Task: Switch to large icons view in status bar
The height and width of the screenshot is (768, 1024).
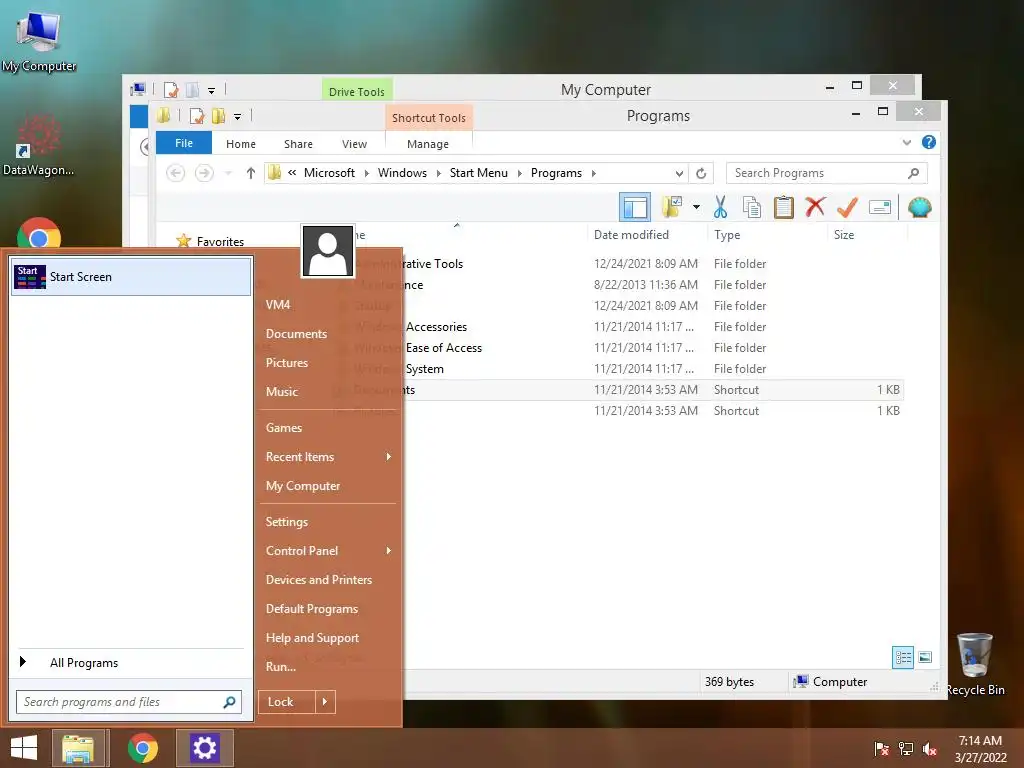Action: 925,657
